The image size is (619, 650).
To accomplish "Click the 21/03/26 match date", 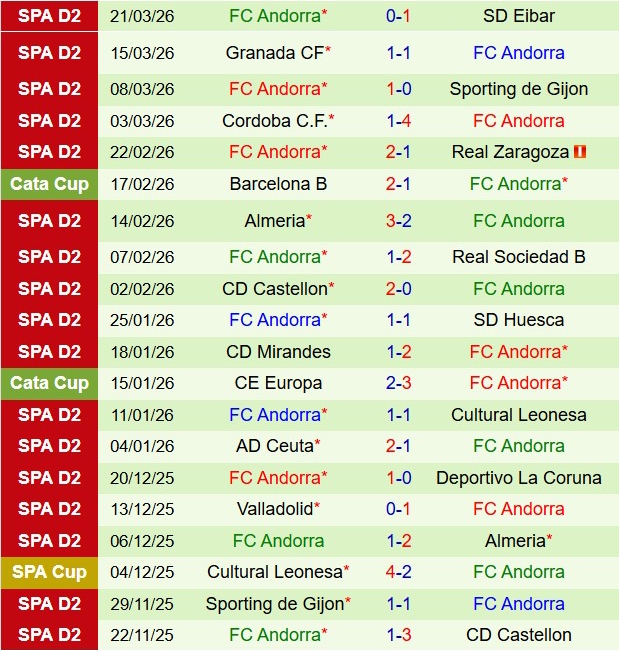I will coord(142,16).
